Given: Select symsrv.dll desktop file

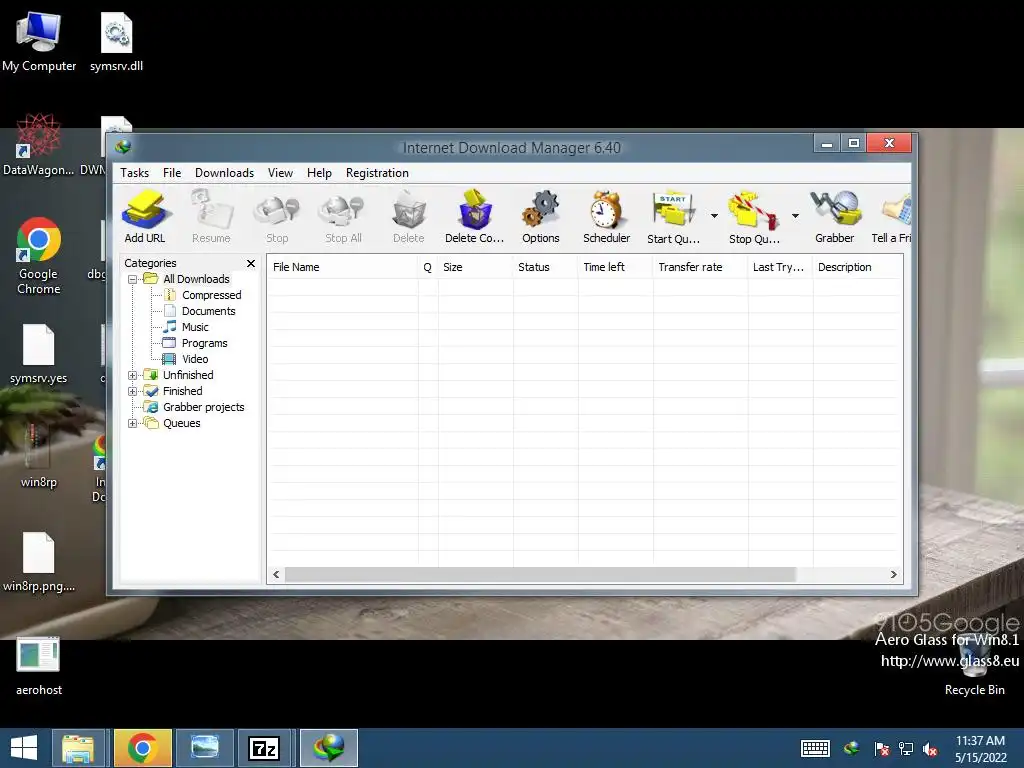Looking at the screenshot, I should coord(116,42).
